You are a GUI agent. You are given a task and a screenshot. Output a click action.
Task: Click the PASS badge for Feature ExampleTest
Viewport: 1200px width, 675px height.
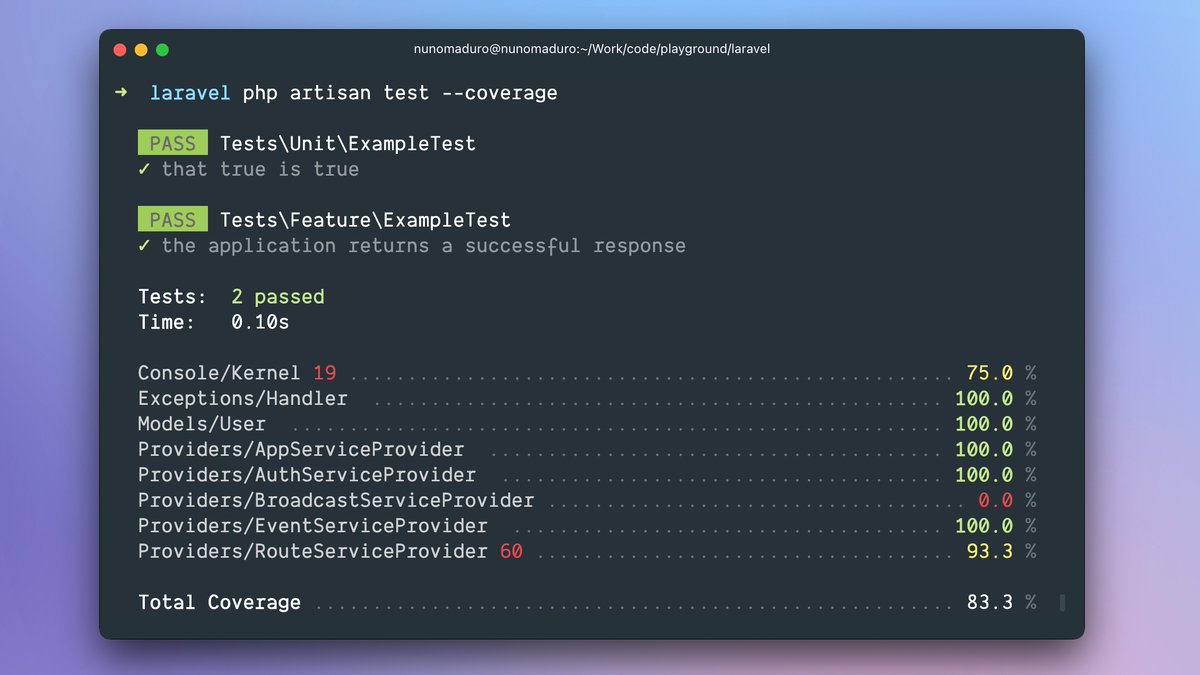173,220
